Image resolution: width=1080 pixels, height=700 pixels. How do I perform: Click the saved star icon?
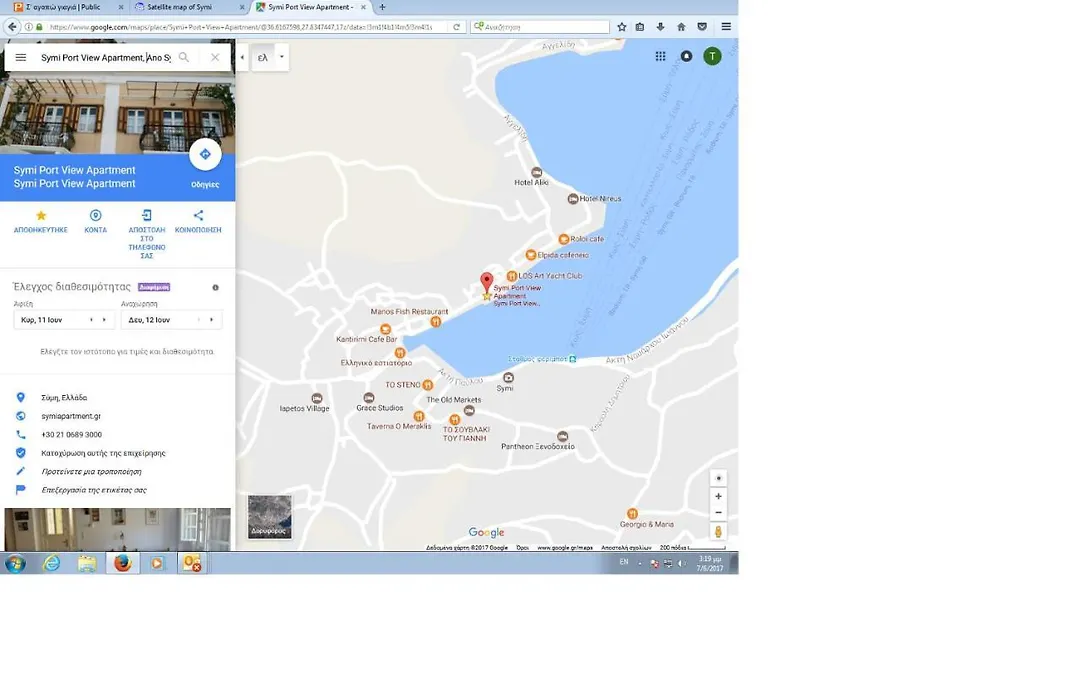tap(41, 216)
